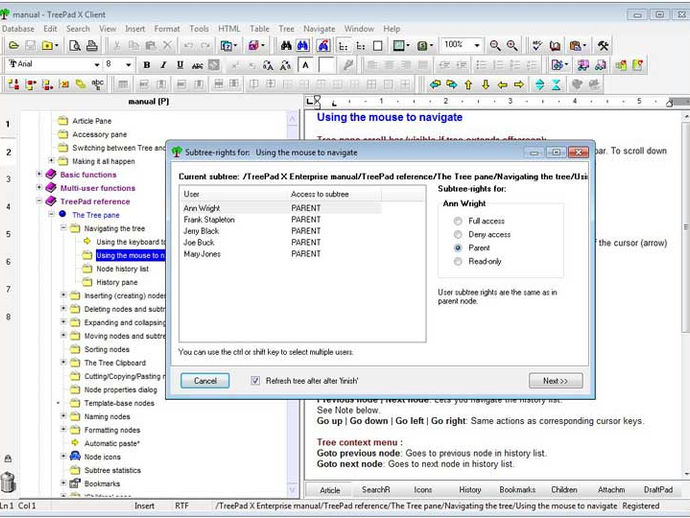The height and width of the screenshot is (518, 690).
Task: Click the Goto next node icon
Action: [451, 84]
